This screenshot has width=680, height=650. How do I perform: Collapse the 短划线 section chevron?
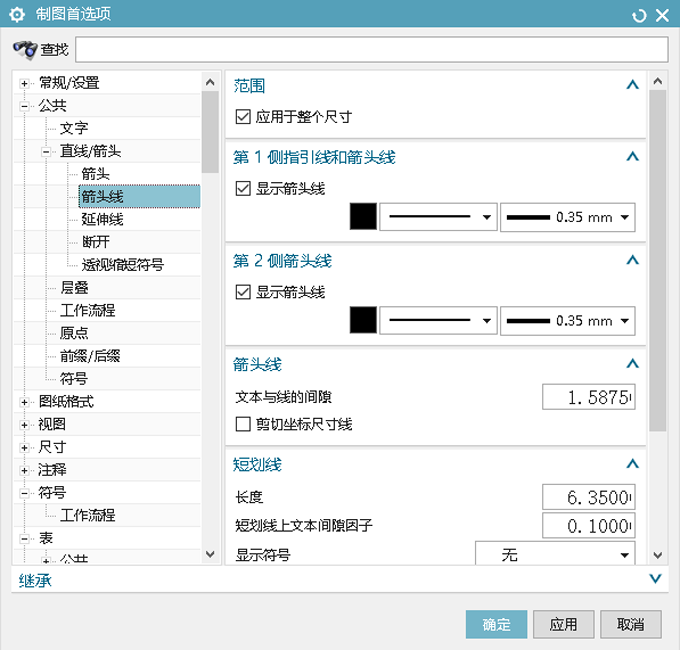(x=631, y=464)
